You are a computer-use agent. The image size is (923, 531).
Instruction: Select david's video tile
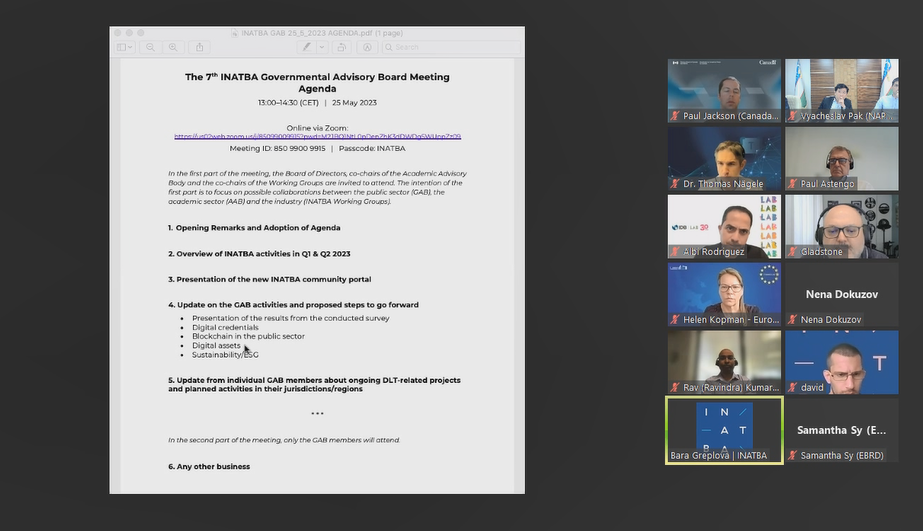pyautogui.click(x=842, y=362)
